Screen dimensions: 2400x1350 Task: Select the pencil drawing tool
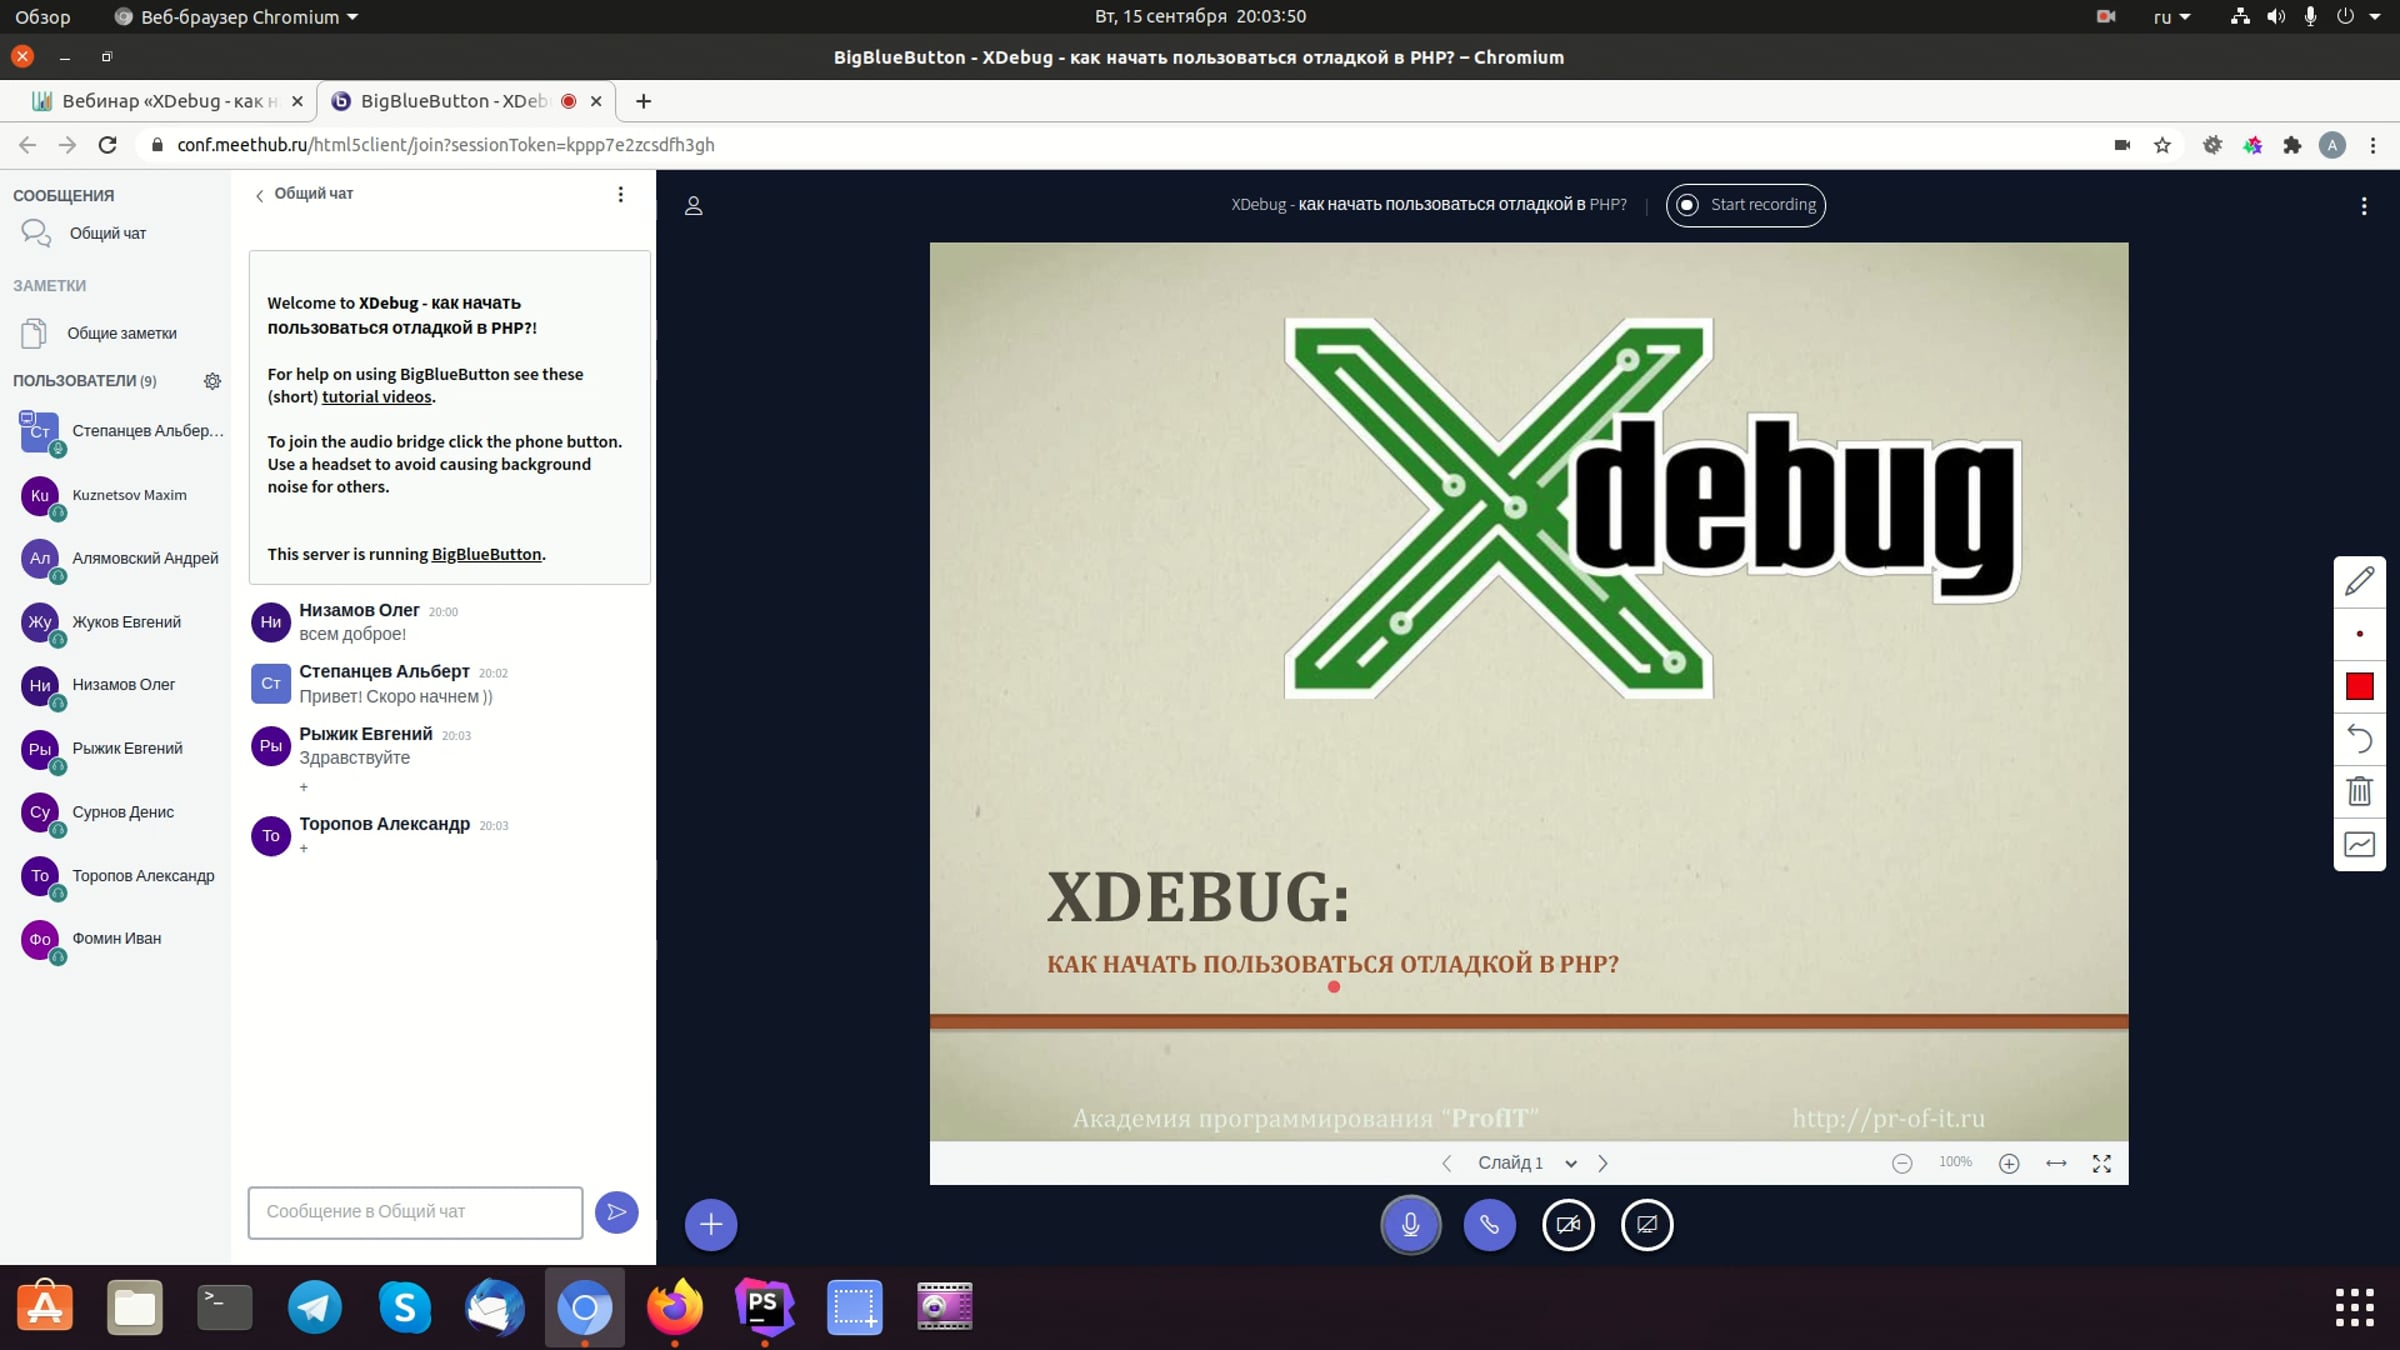(x=2359, y=581)
